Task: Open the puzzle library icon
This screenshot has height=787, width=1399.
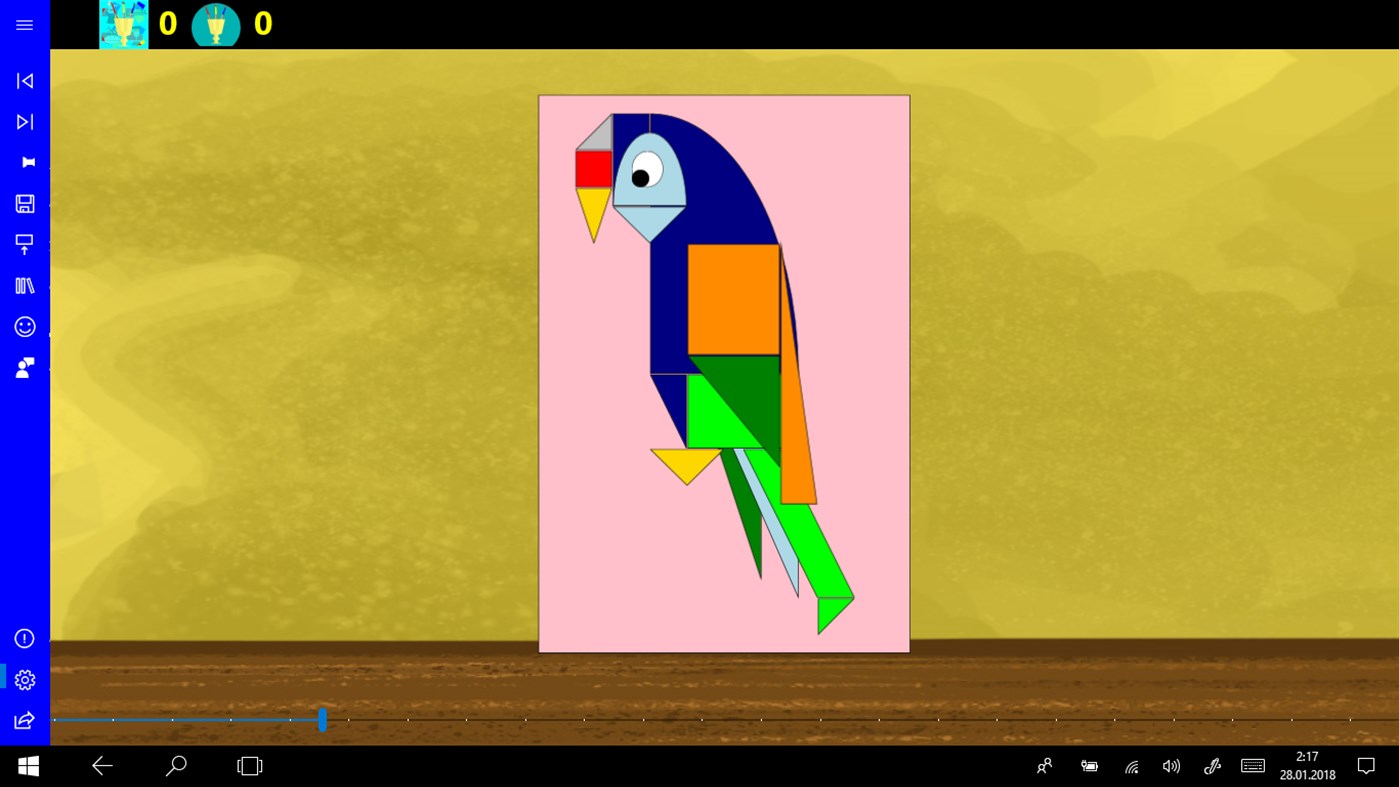Action: click(24, 285)
